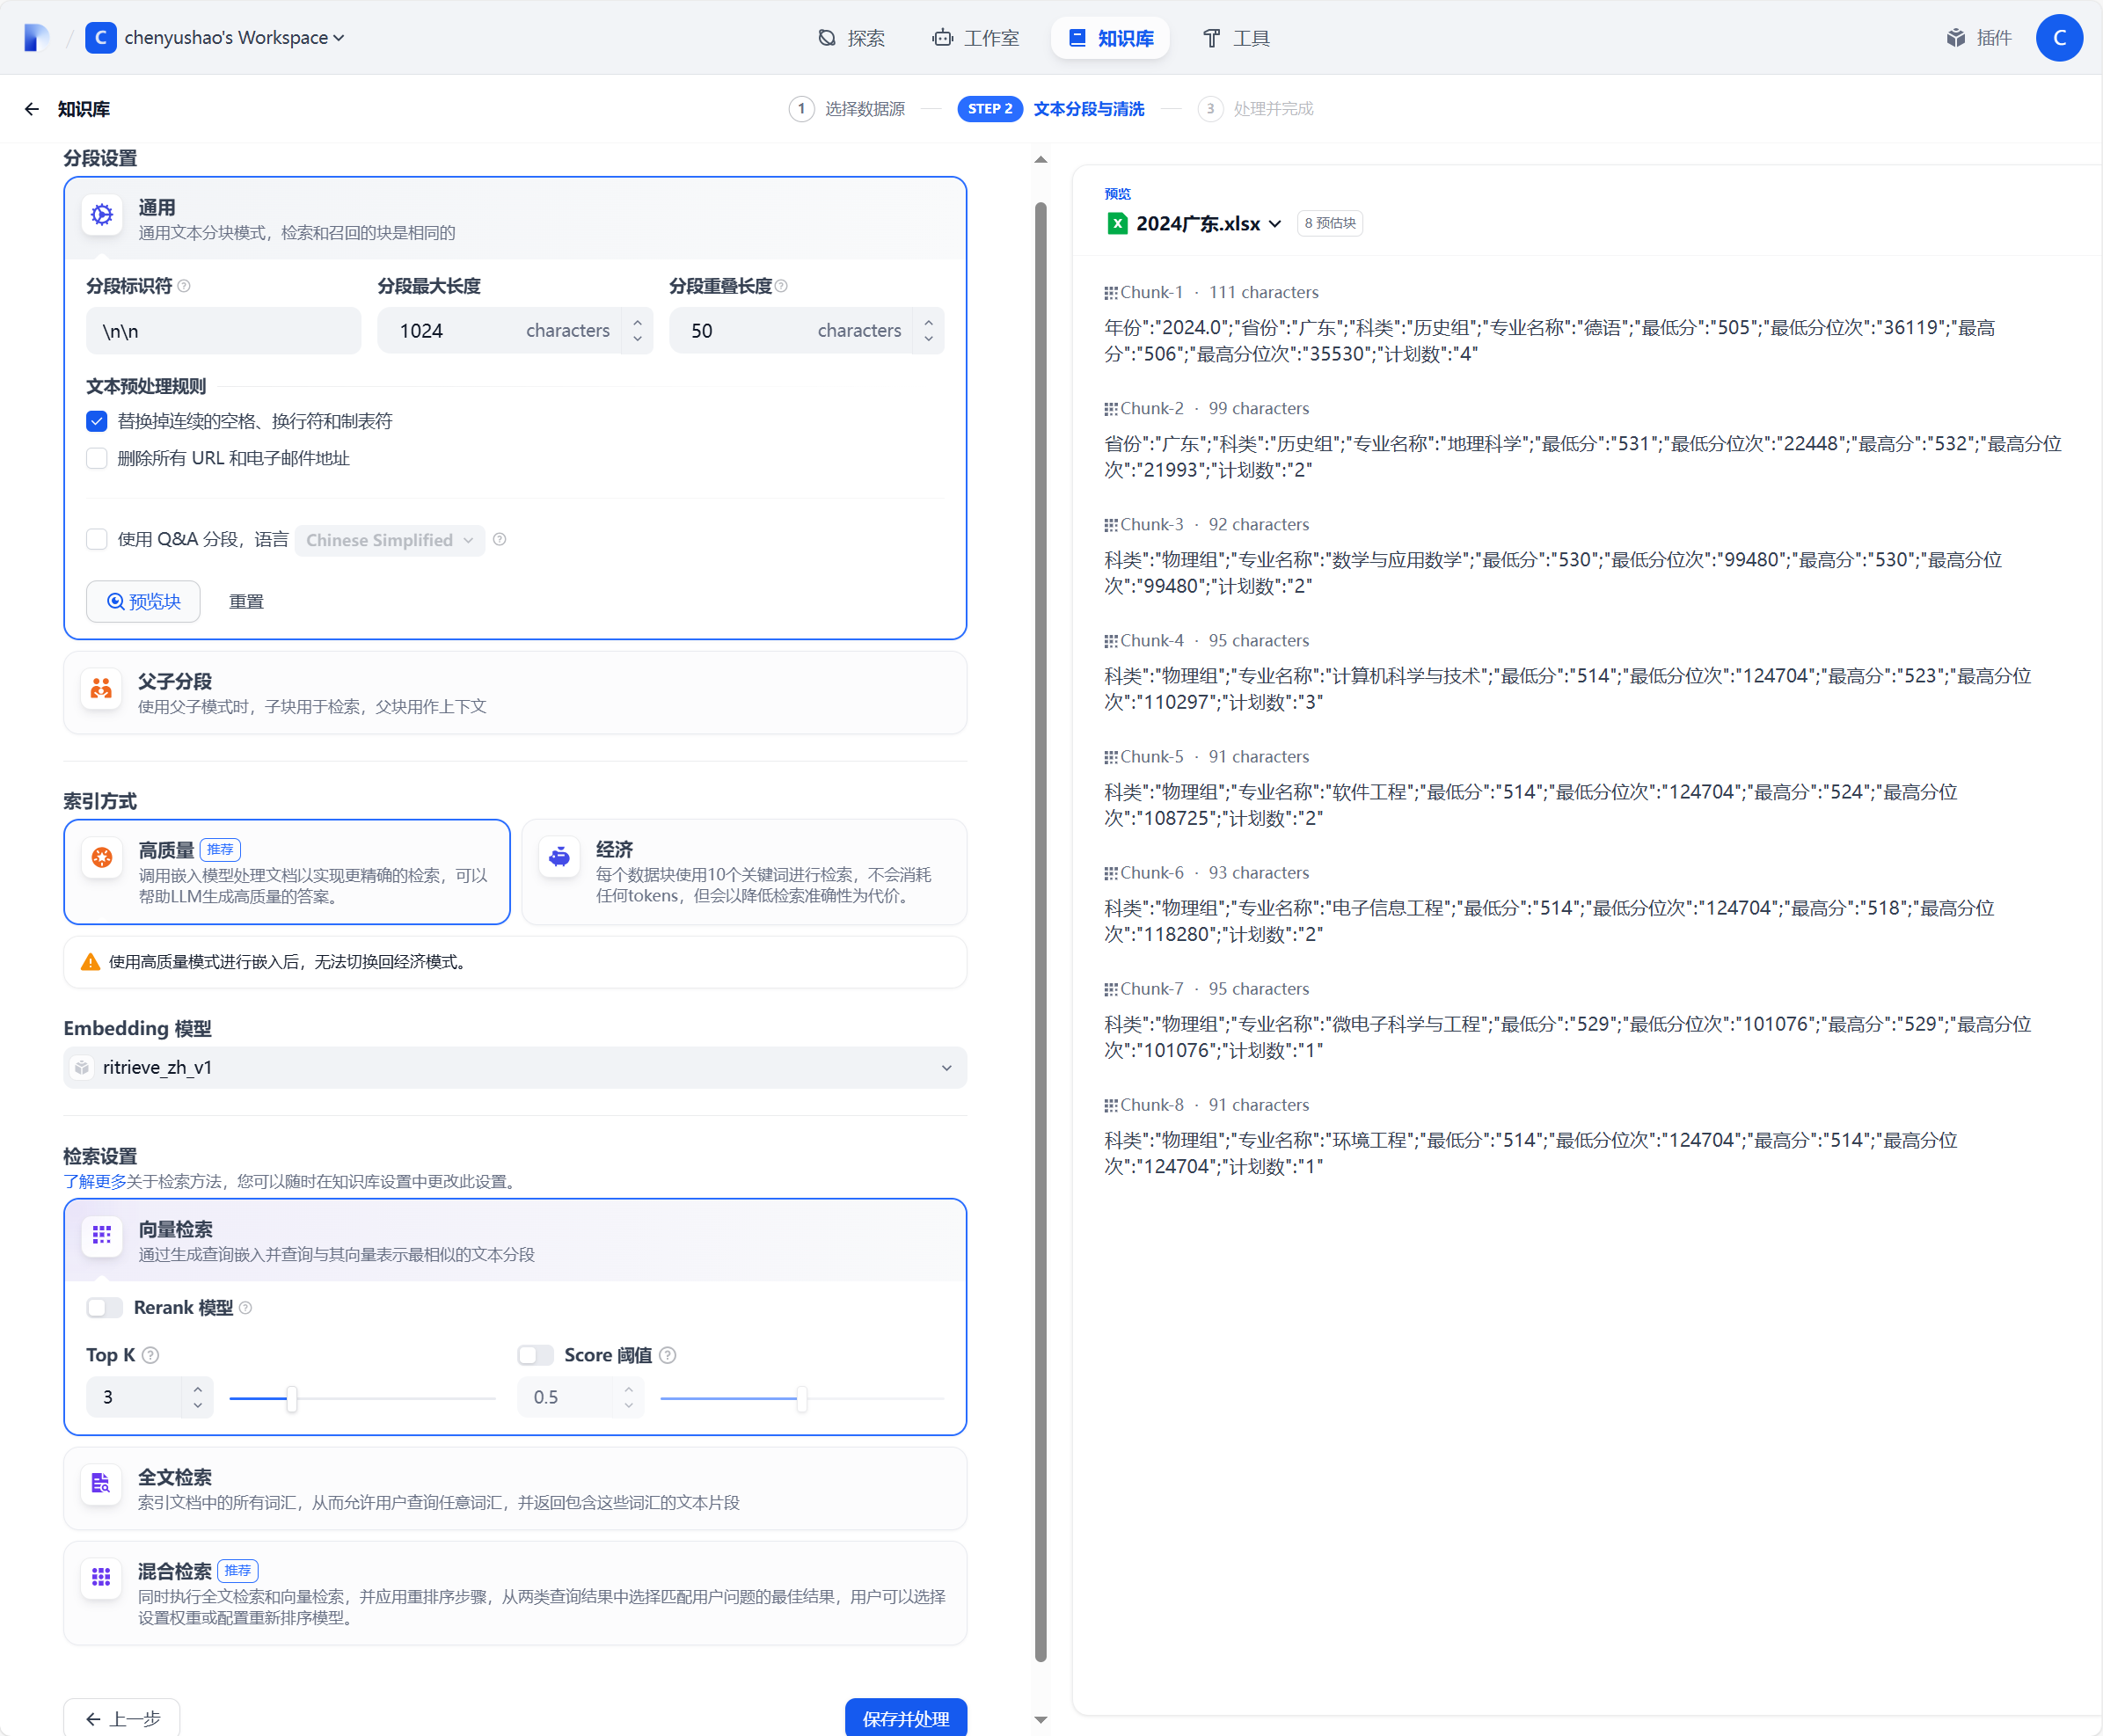Click the step 1 circle indicator
The width and height of the screenshot is (2103, 1736).
click(x=801, y=109)
